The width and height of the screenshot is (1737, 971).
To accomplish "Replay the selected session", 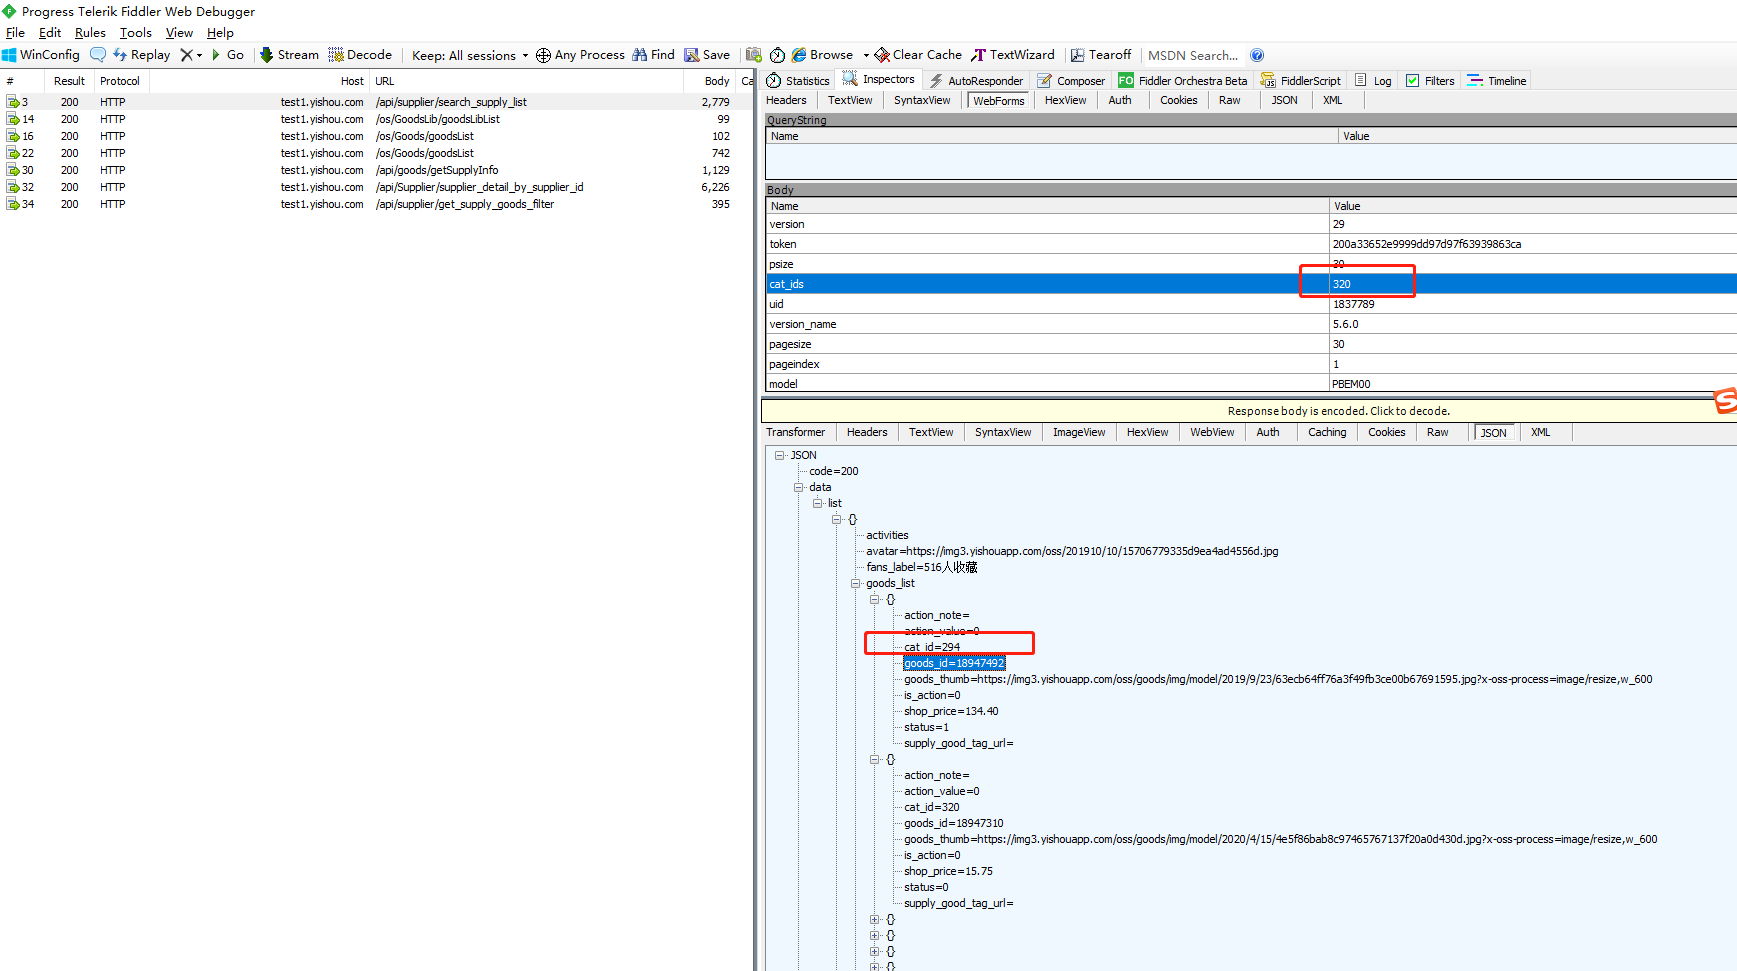I will (x=141, y=55).
